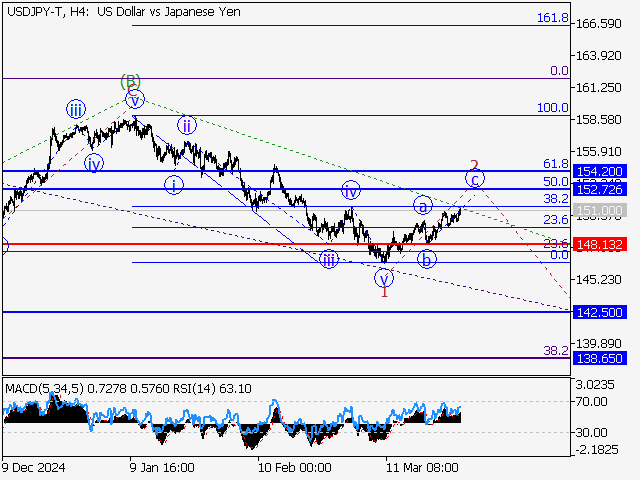Screen dimensions: 640x480
Task: Click the MACD(5,34,5) indicator label
Action: coord(41,387)
